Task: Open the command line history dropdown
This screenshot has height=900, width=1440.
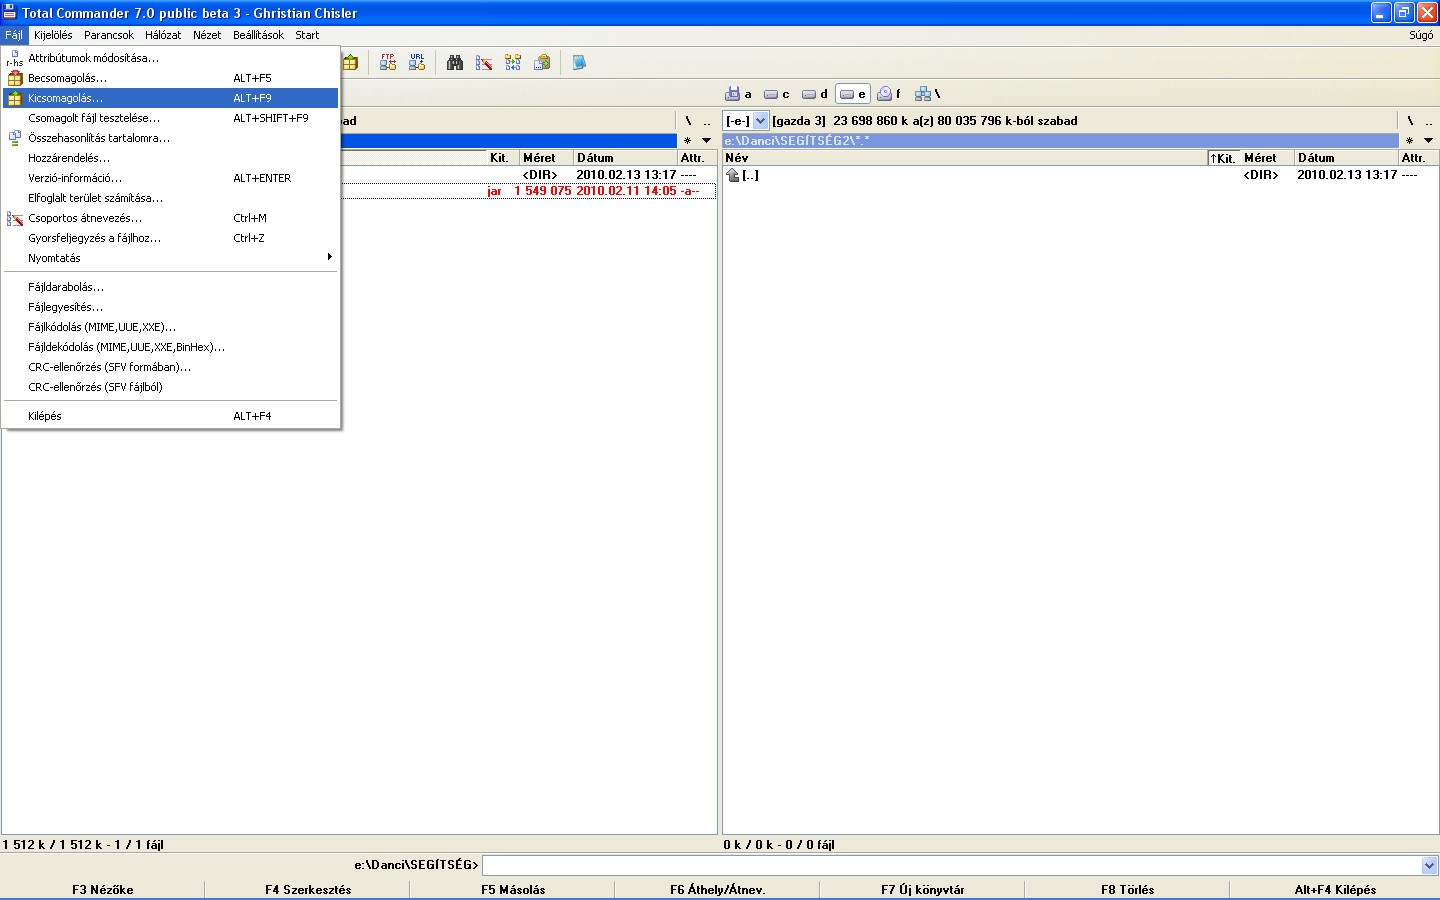Action: coord(1429,866)
